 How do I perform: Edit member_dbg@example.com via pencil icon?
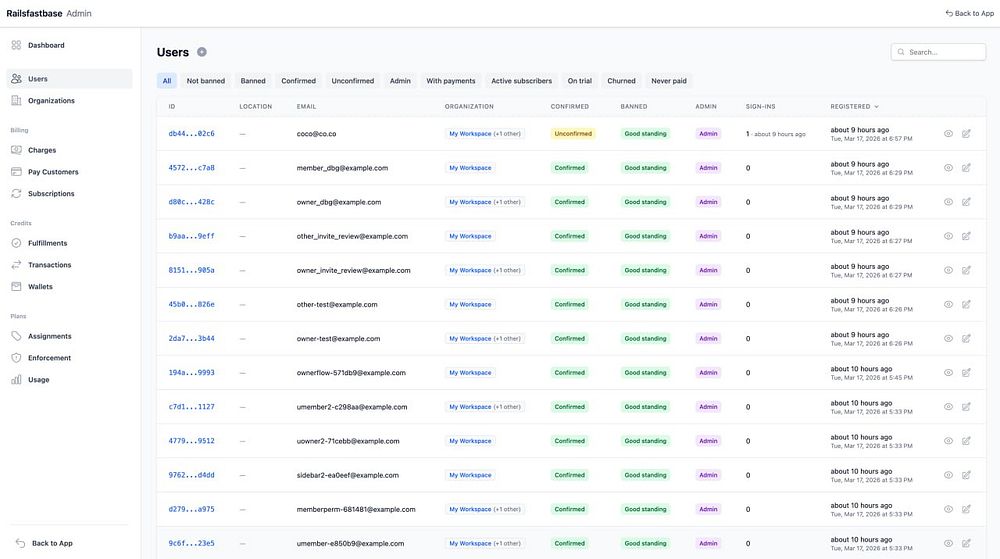point(966,168)
